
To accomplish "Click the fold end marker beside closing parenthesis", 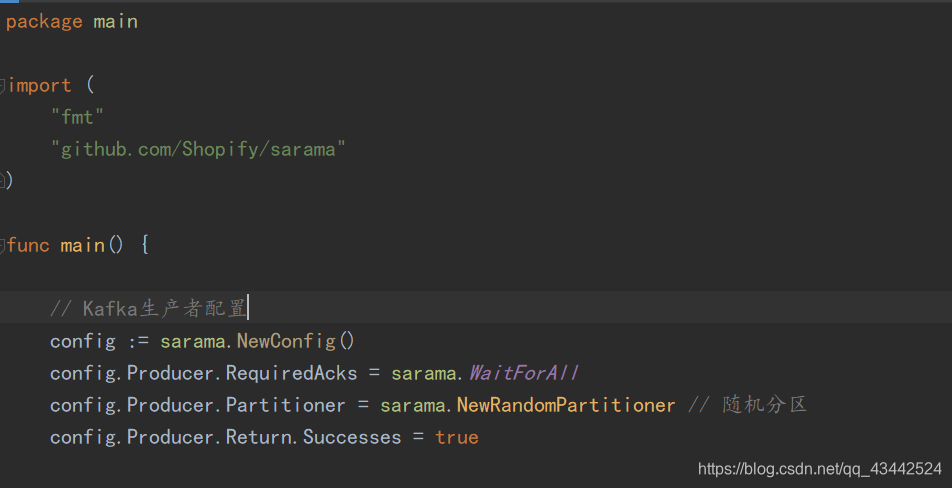I will 2,180.
